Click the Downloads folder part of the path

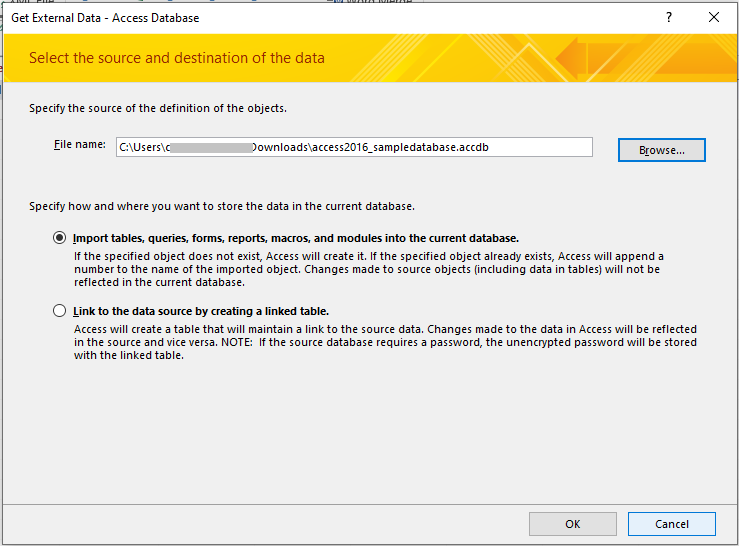click(279, 147)
